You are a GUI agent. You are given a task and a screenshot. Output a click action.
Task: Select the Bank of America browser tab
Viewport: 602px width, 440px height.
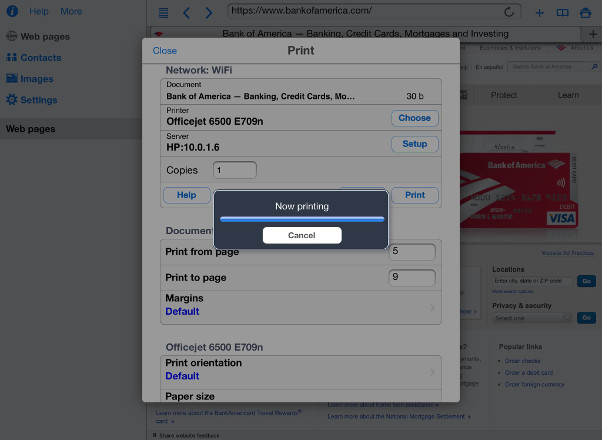[x=365, y=34]
